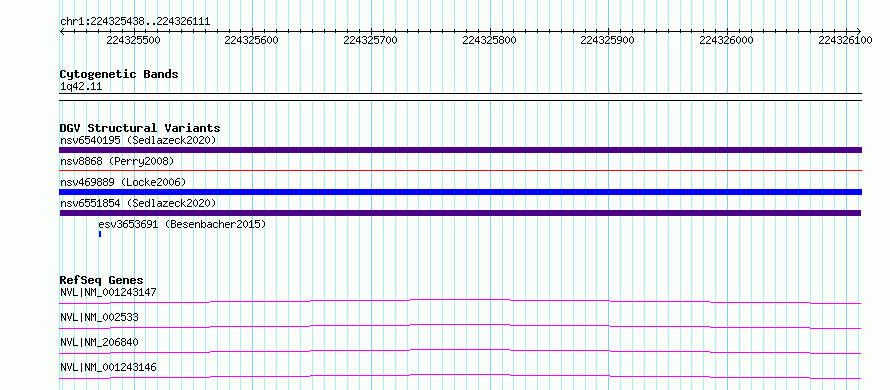Open RefSeq gene NVL|NM_001243147 label

pyautogui.click(x=108, y=292)
